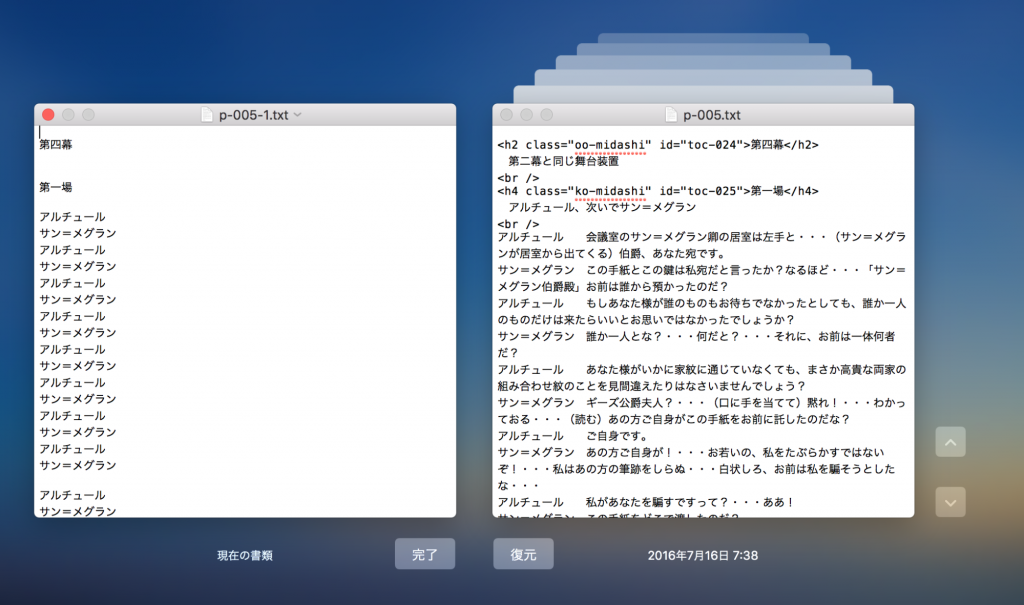Click the 完了 button to exit versions
Image resolution: width=1024 pixels, height=605 pixels.
(424, 554)
